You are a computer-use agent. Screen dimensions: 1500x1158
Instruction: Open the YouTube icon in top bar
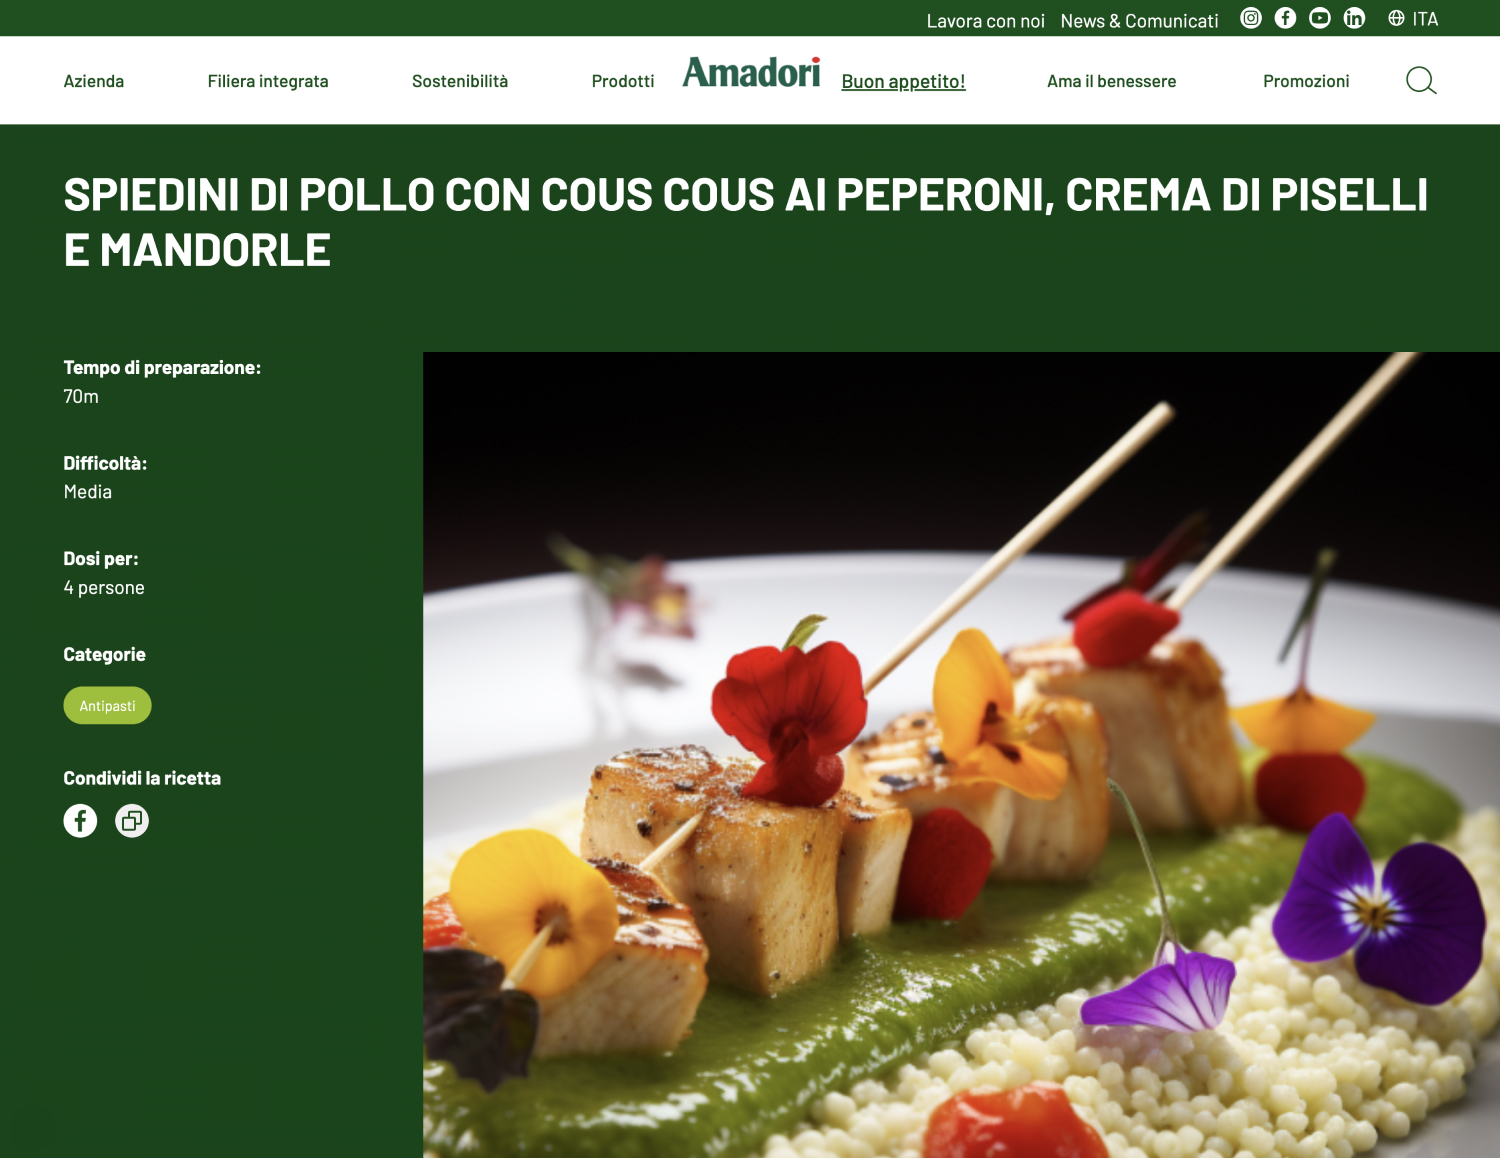click(x=1320, y=18)
